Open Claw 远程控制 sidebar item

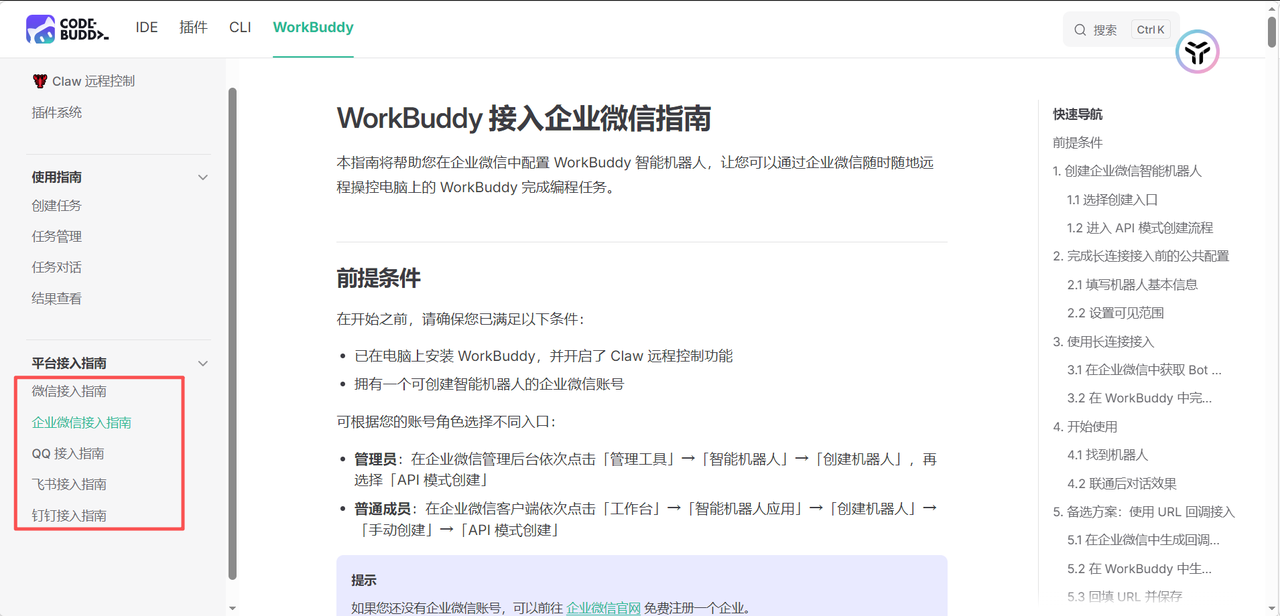[x=83, y=81]
